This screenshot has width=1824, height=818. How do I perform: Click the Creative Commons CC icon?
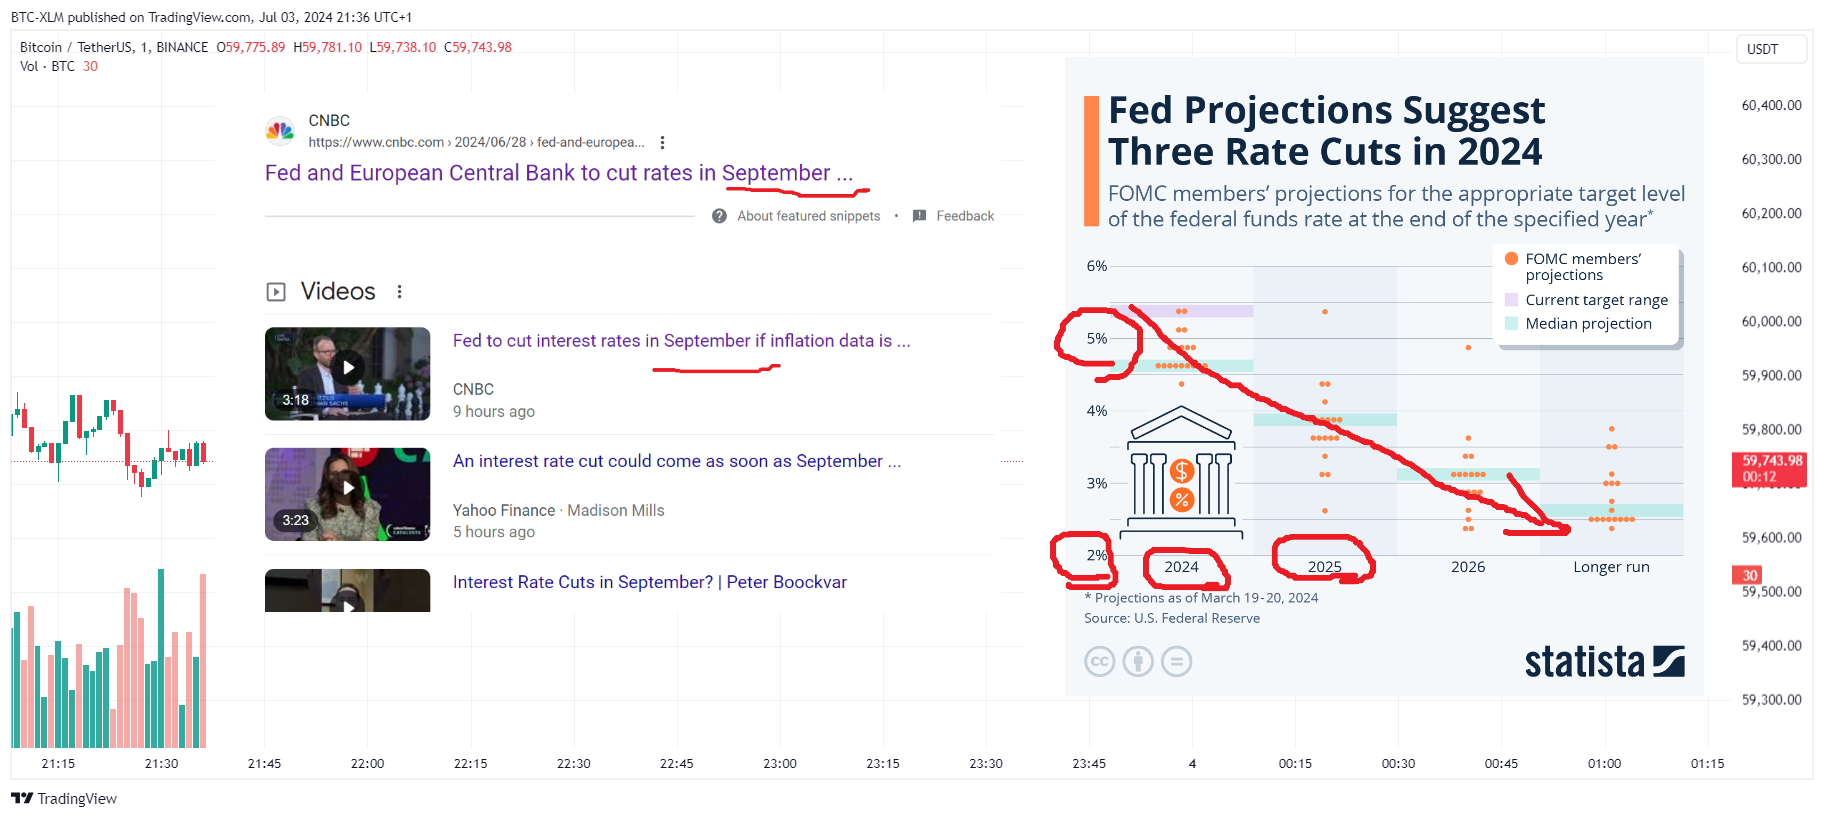coord(1100,661)
